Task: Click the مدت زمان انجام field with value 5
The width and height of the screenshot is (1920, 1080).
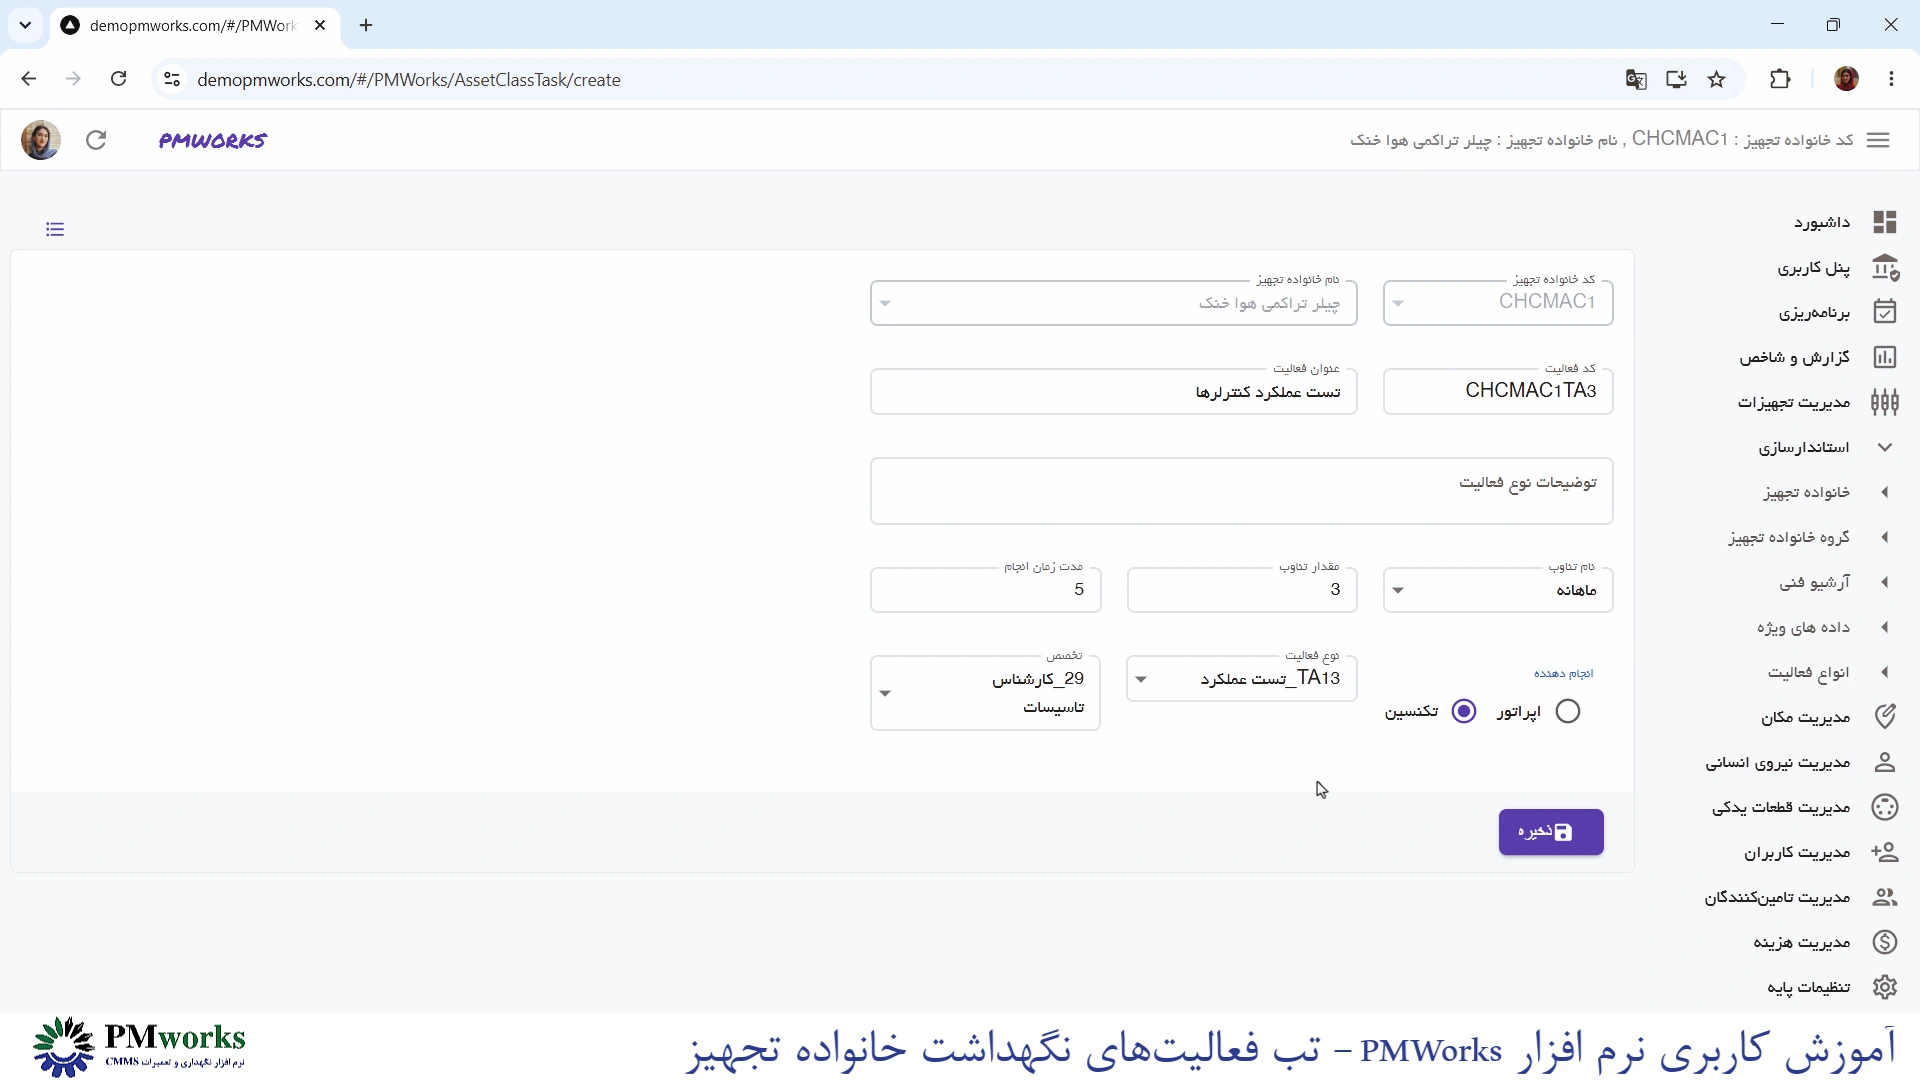Action: coord(985,590)
